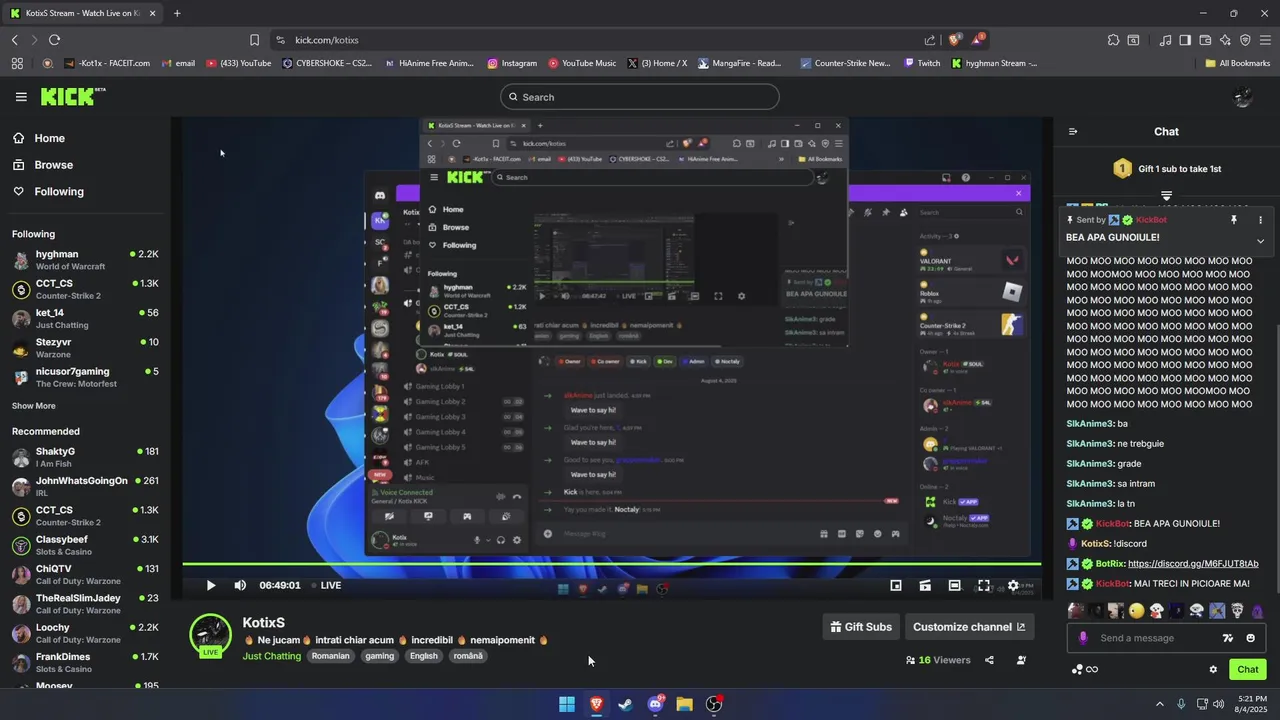This screenshot has height=720, width=1280.
Task: Toggle mini player mode
Action: [896, 585]
